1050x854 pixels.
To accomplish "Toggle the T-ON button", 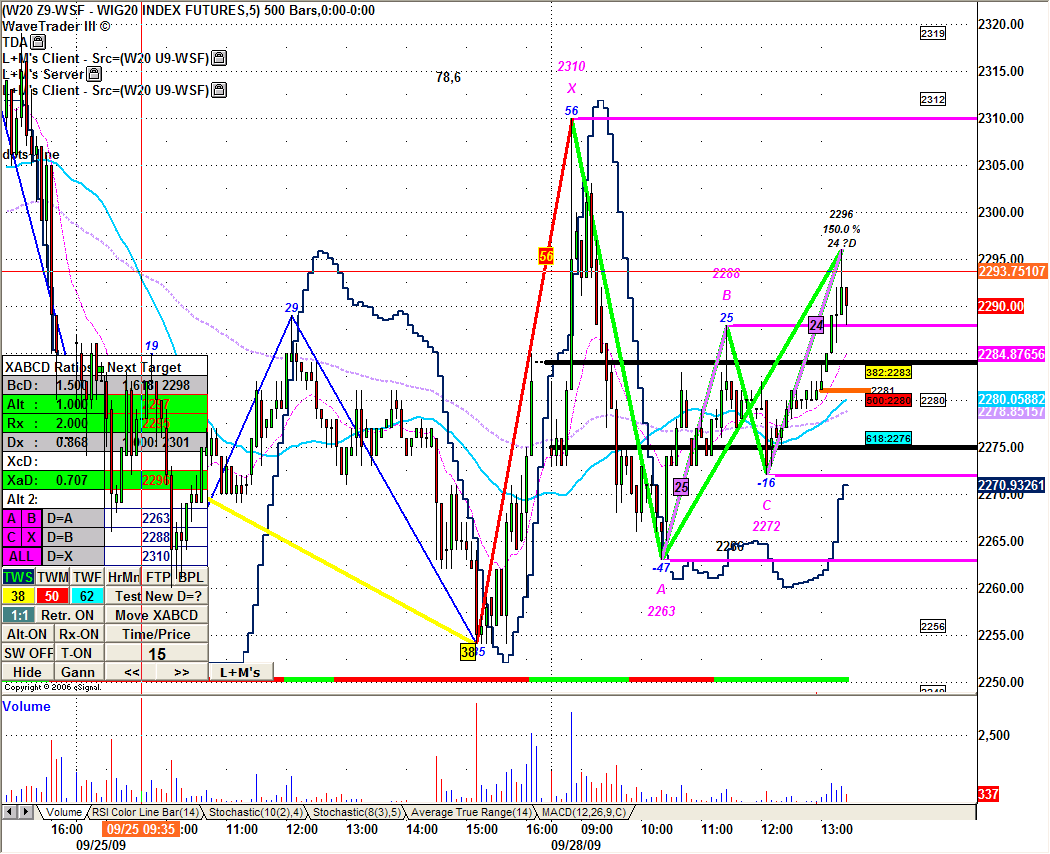I will 78,653.
